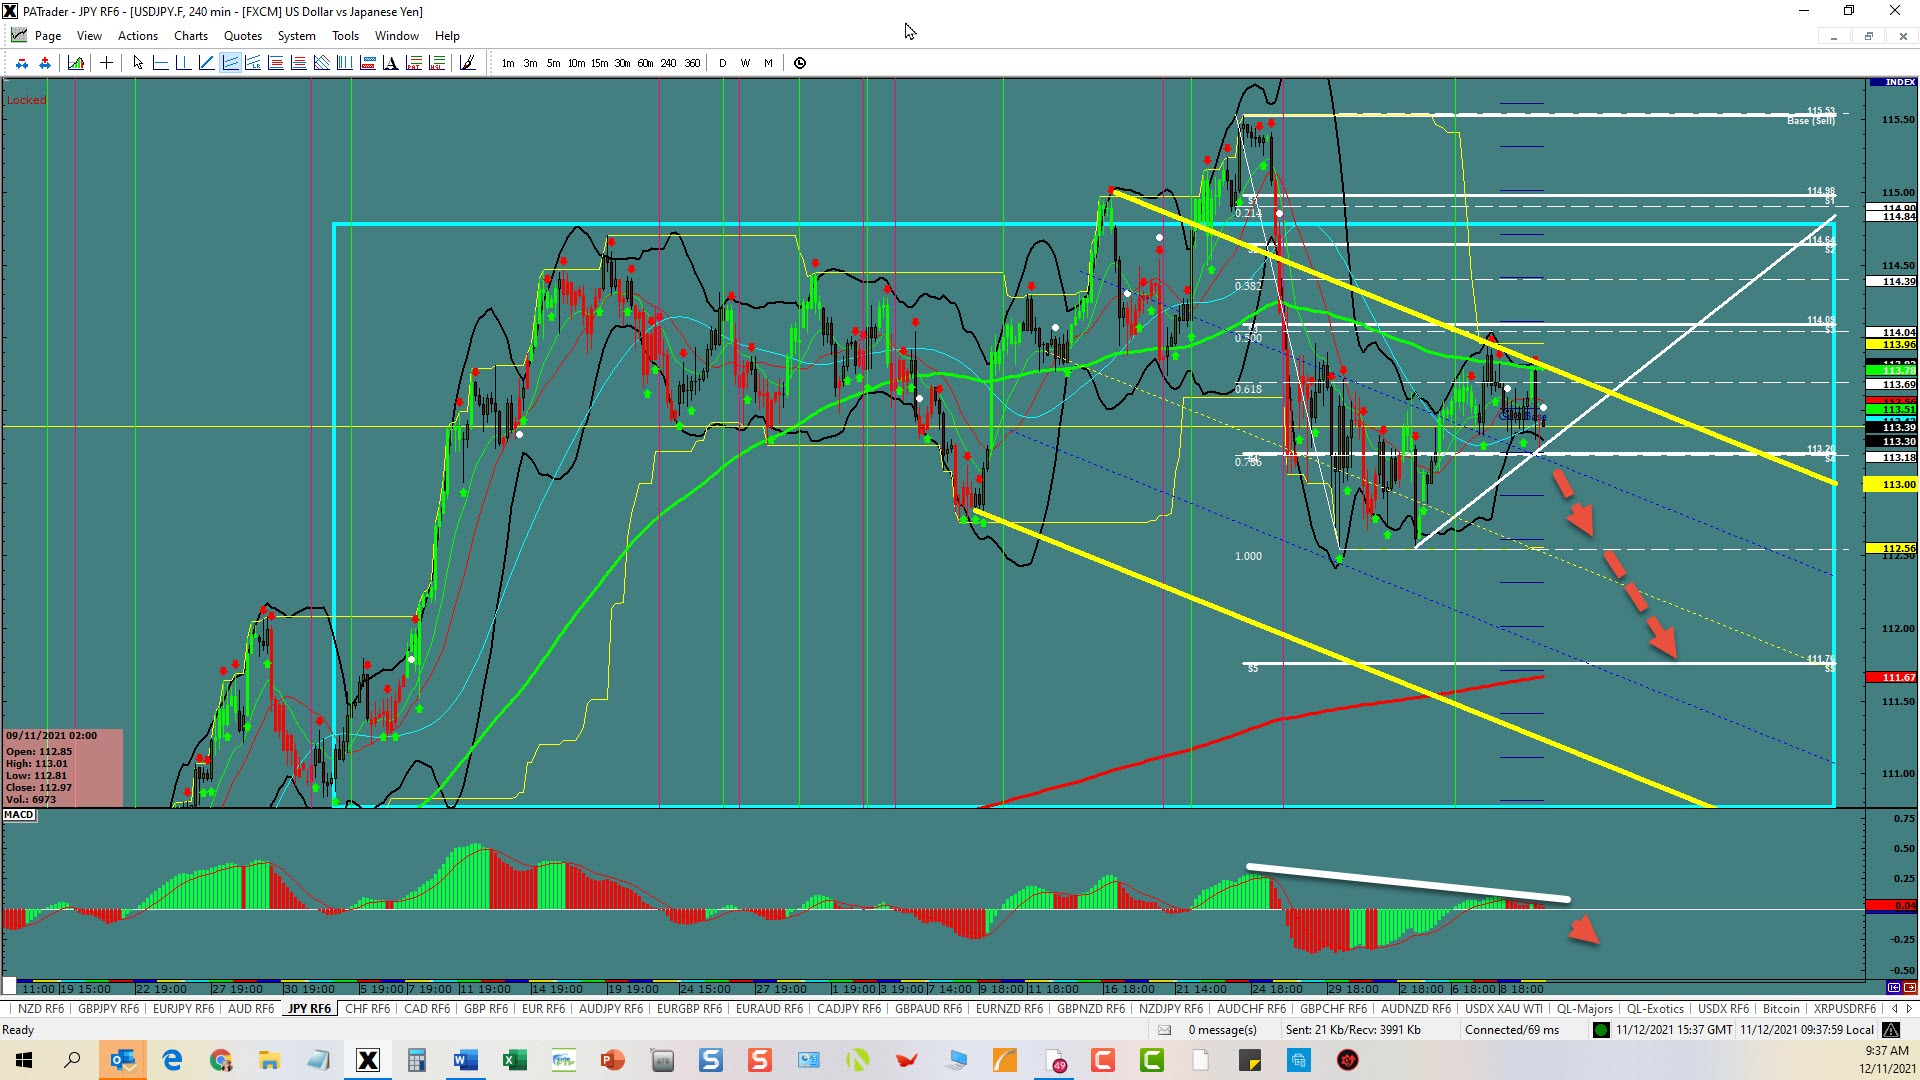1920x1080 pixels.
Task: Switch to the USDX XAU WTI tab
Action: (x=1504, y=1008)
